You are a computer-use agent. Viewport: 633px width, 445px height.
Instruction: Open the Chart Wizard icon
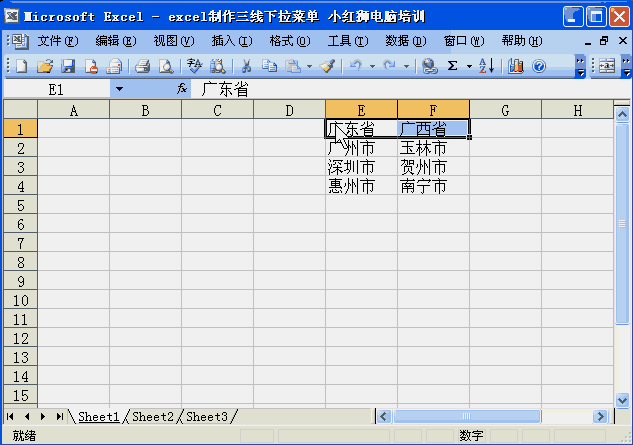click(516, 65)
